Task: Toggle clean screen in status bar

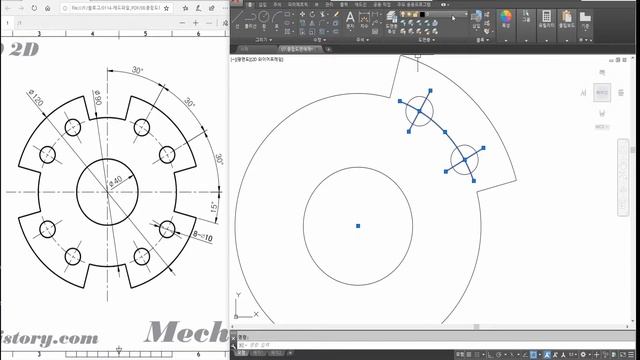Action: 623,355
